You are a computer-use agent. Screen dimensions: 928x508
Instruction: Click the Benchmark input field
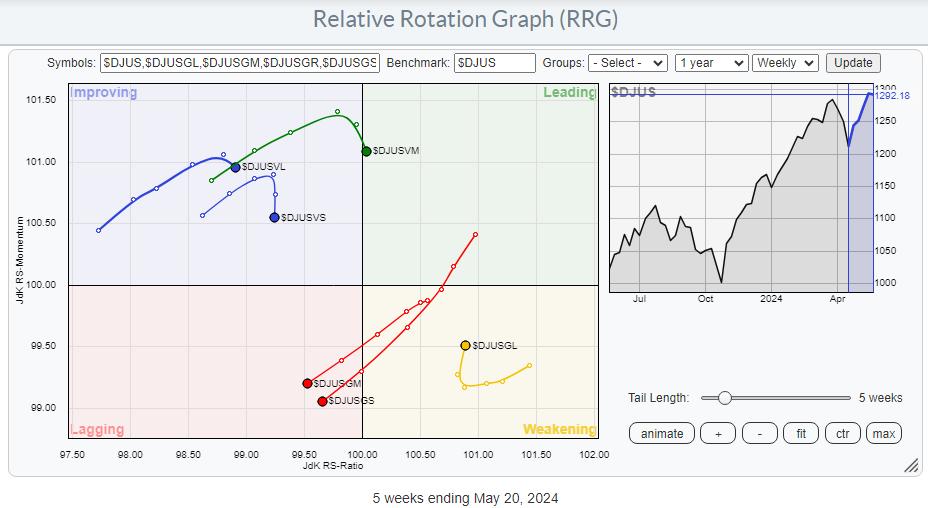coord(494,63)
